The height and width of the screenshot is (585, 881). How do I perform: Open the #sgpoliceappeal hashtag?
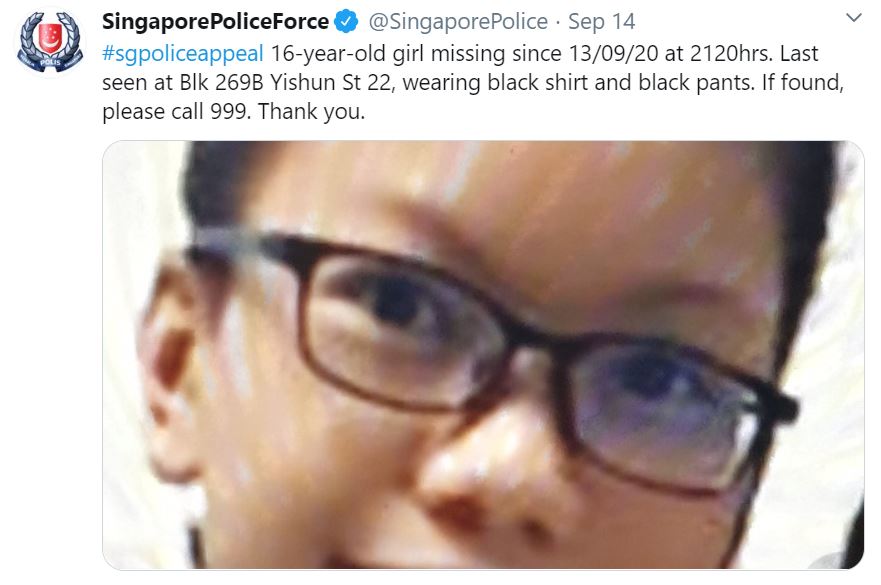point(183,54)
